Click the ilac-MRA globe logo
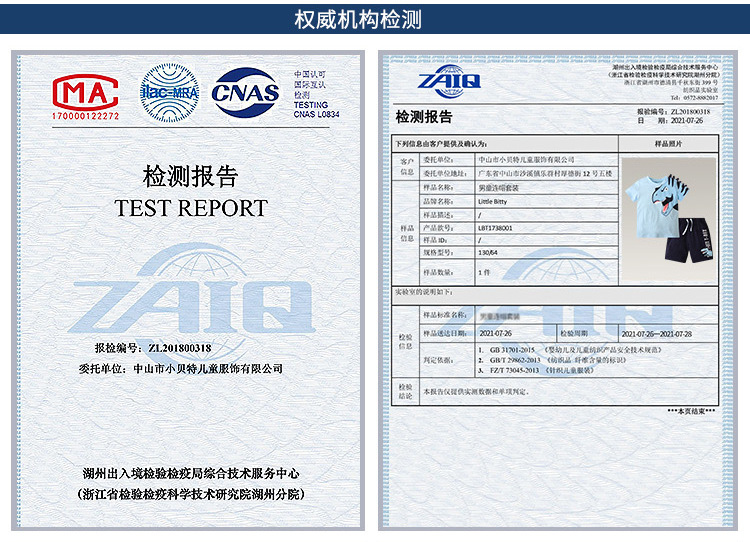 (169, 92)
